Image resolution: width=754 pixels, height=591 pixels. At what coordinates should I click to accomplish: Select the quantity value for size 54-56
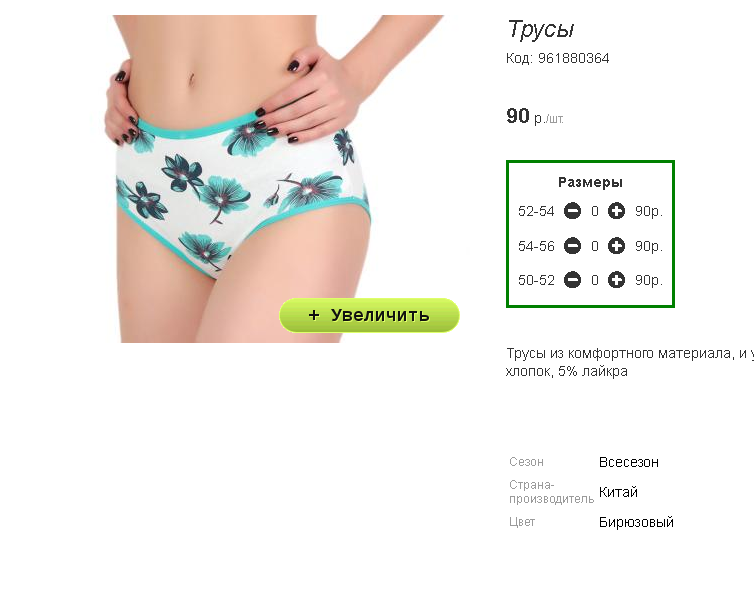tap(595, 246)
